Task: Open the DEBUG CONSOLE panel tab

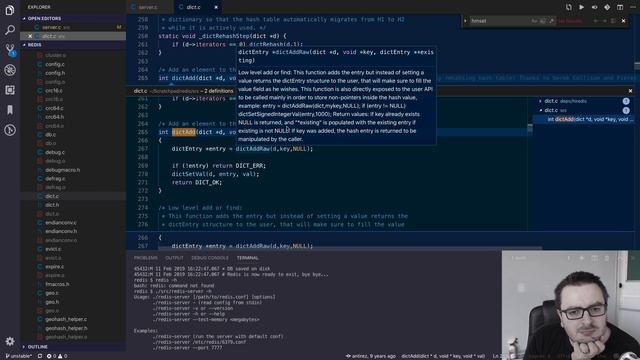Action: [x=210, y=258]
